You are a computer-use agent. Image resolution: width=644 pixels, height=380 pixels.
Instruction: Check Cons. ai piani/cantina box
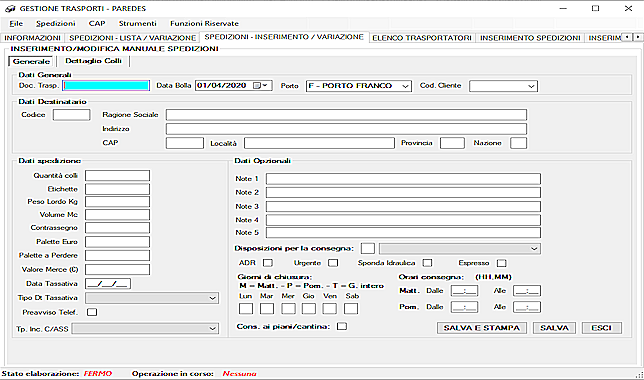click(342, 326)
